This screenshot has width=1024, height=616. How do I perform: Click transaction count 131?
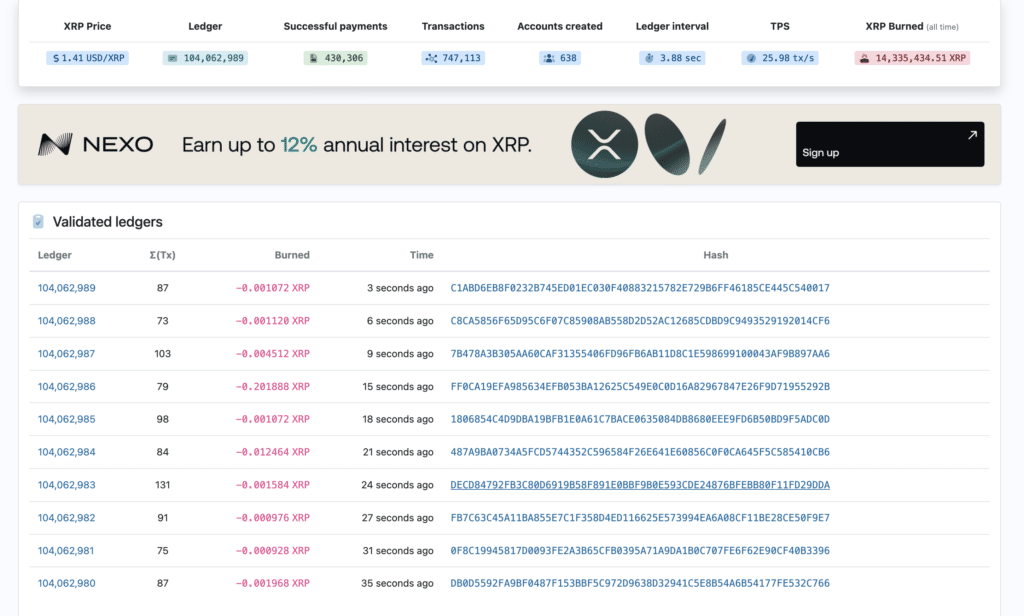point(163,485)
